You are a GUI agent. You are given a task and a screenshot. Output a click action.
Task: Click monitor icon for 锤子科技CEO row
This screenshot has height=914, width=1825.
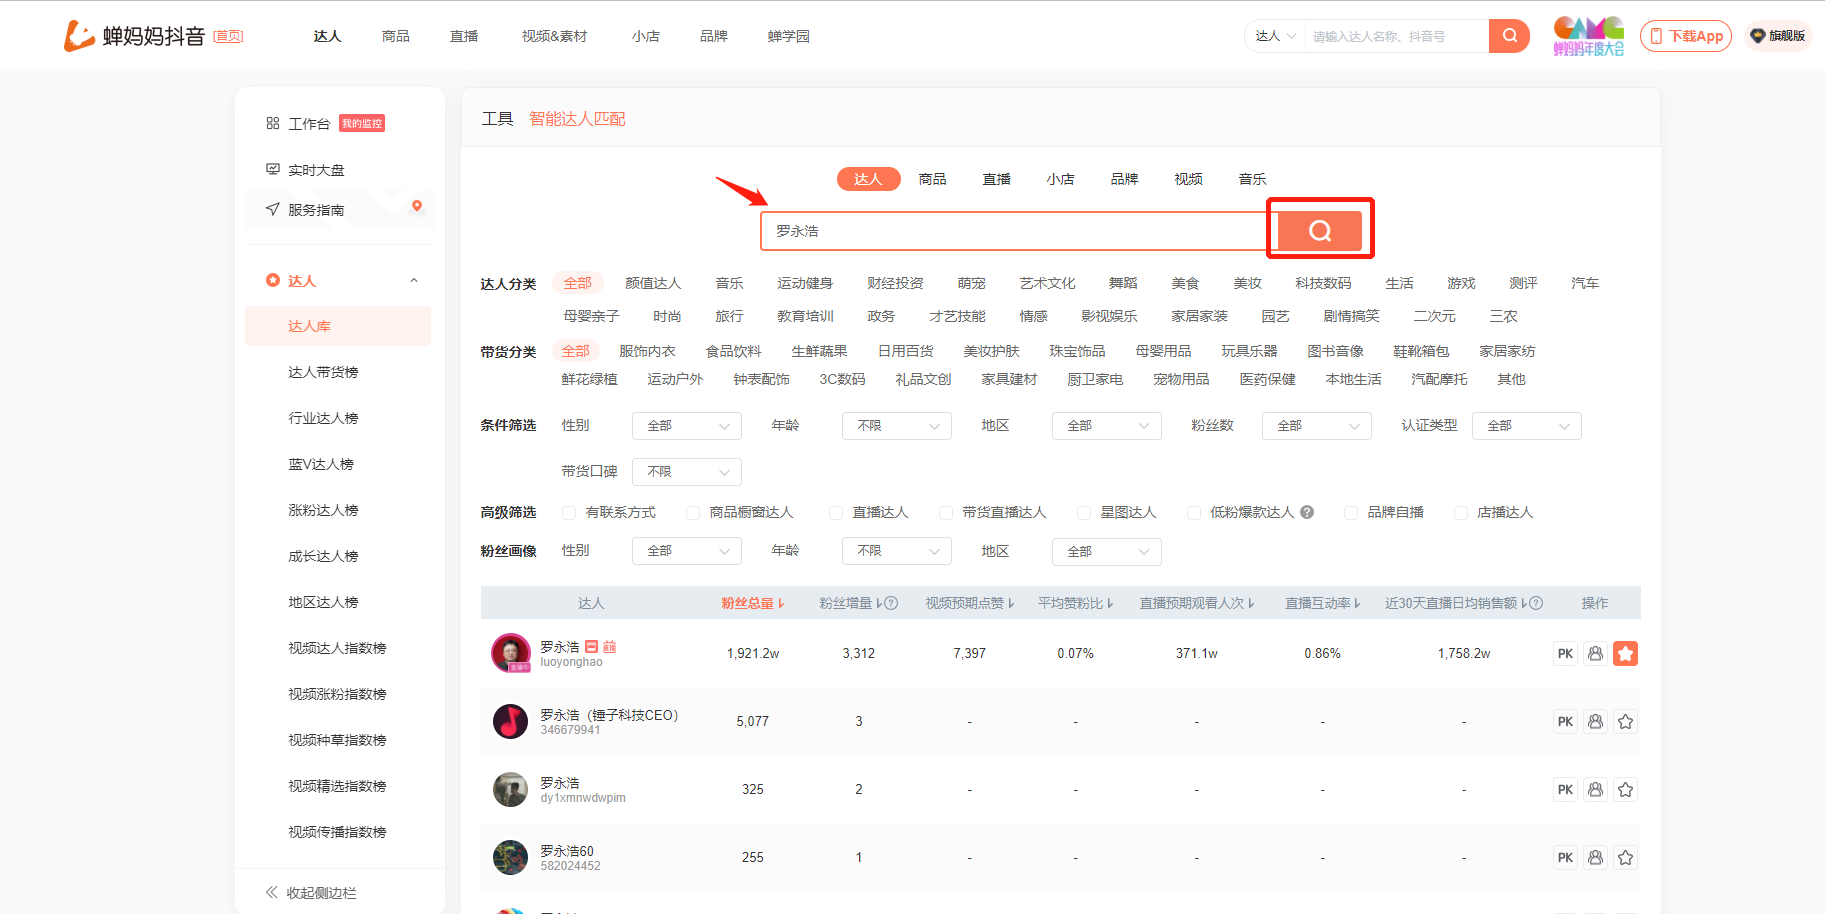(x=1595, y=722)
